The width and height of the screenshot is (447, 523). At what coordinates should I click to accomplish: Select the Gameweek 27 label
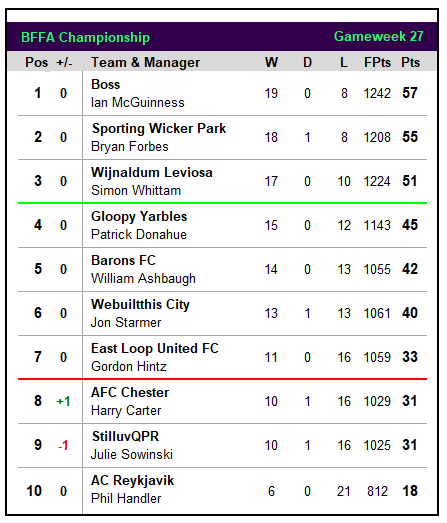pos(379,36)
